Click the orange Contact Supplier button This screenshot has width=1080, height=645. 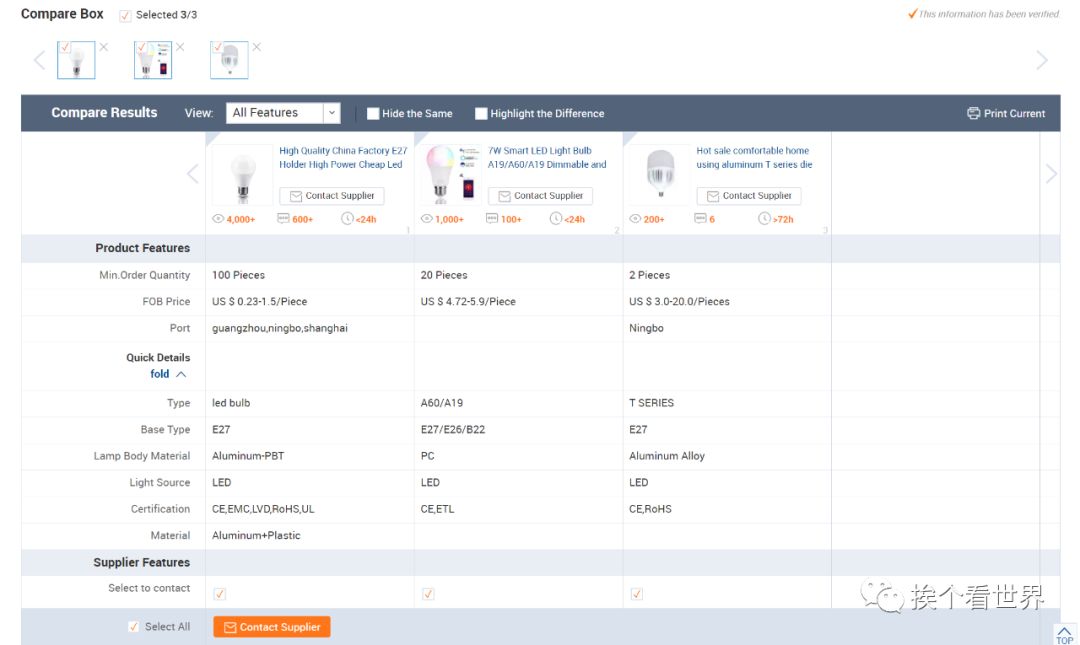[x=271, y=627]
